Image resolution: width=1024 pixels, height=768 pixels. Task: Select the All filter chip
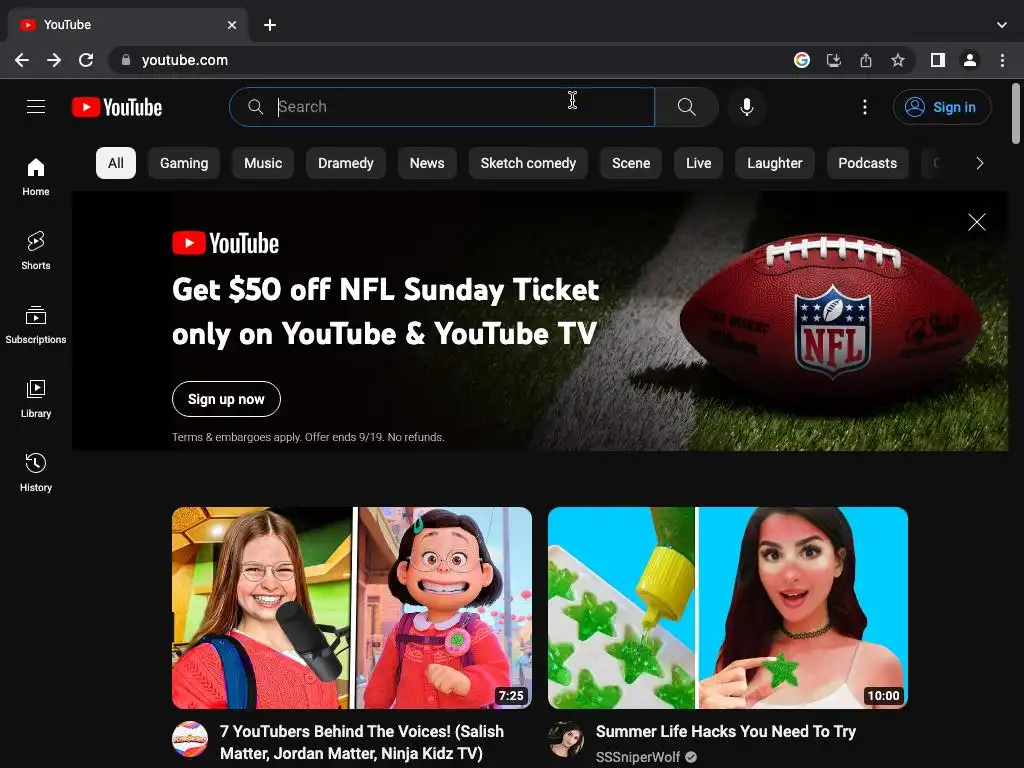116,163
